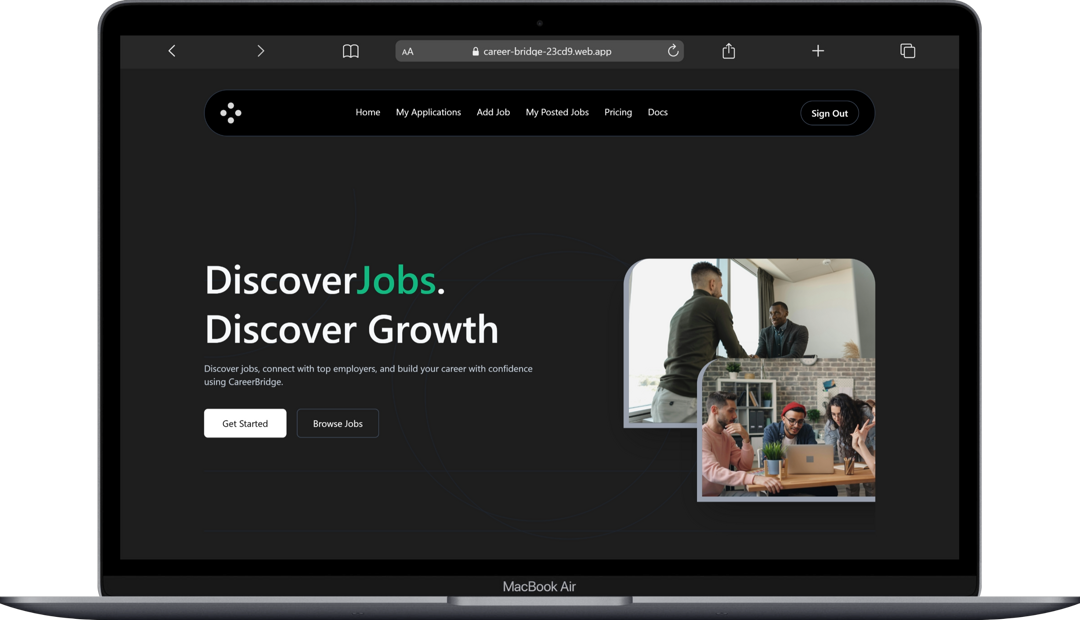Open a new tab with the plus icon
The image size is (1080, 620).
(x=817, y=51)
